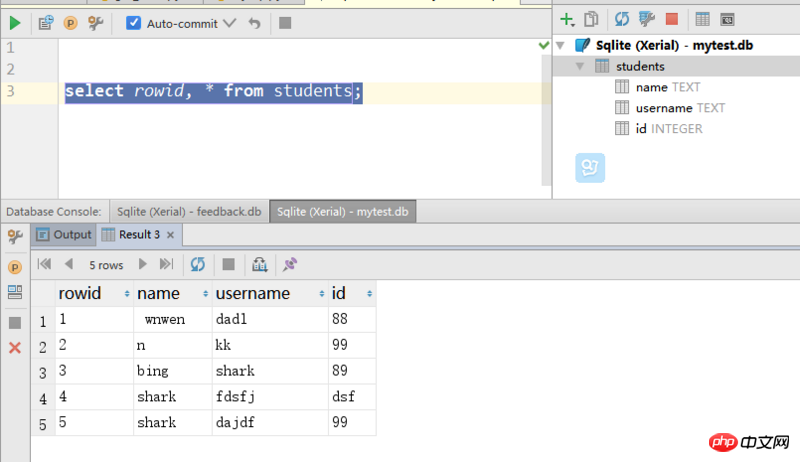Open console settings wrench icon
This screenshot has height=462, width=800.
[x=95, y=22]
